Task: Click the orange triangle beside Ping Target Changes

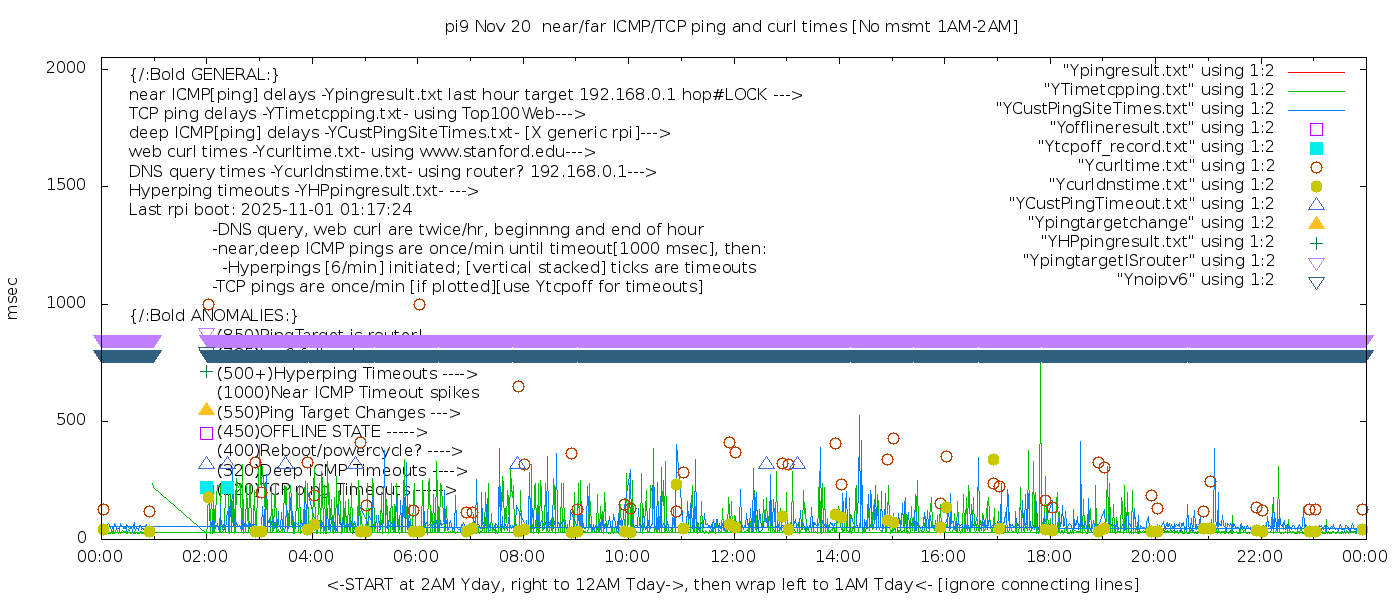Action: click(x=207, y=410)
